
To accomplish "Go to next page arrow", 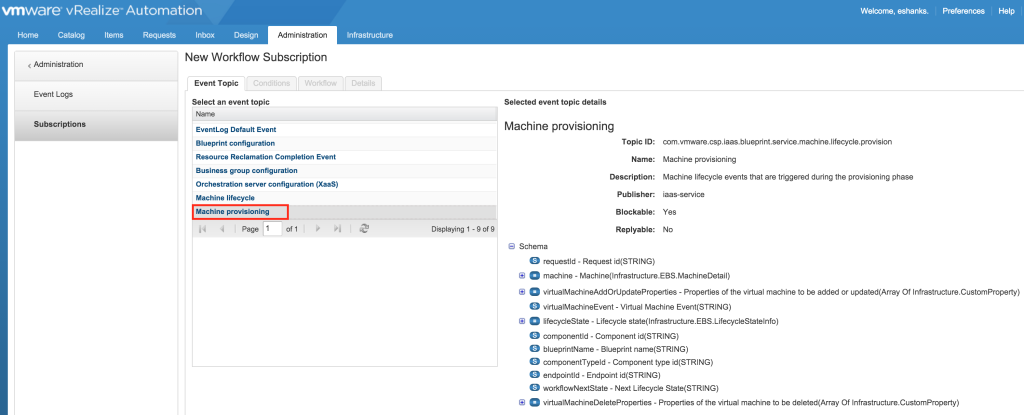I will tap(317, 229).
